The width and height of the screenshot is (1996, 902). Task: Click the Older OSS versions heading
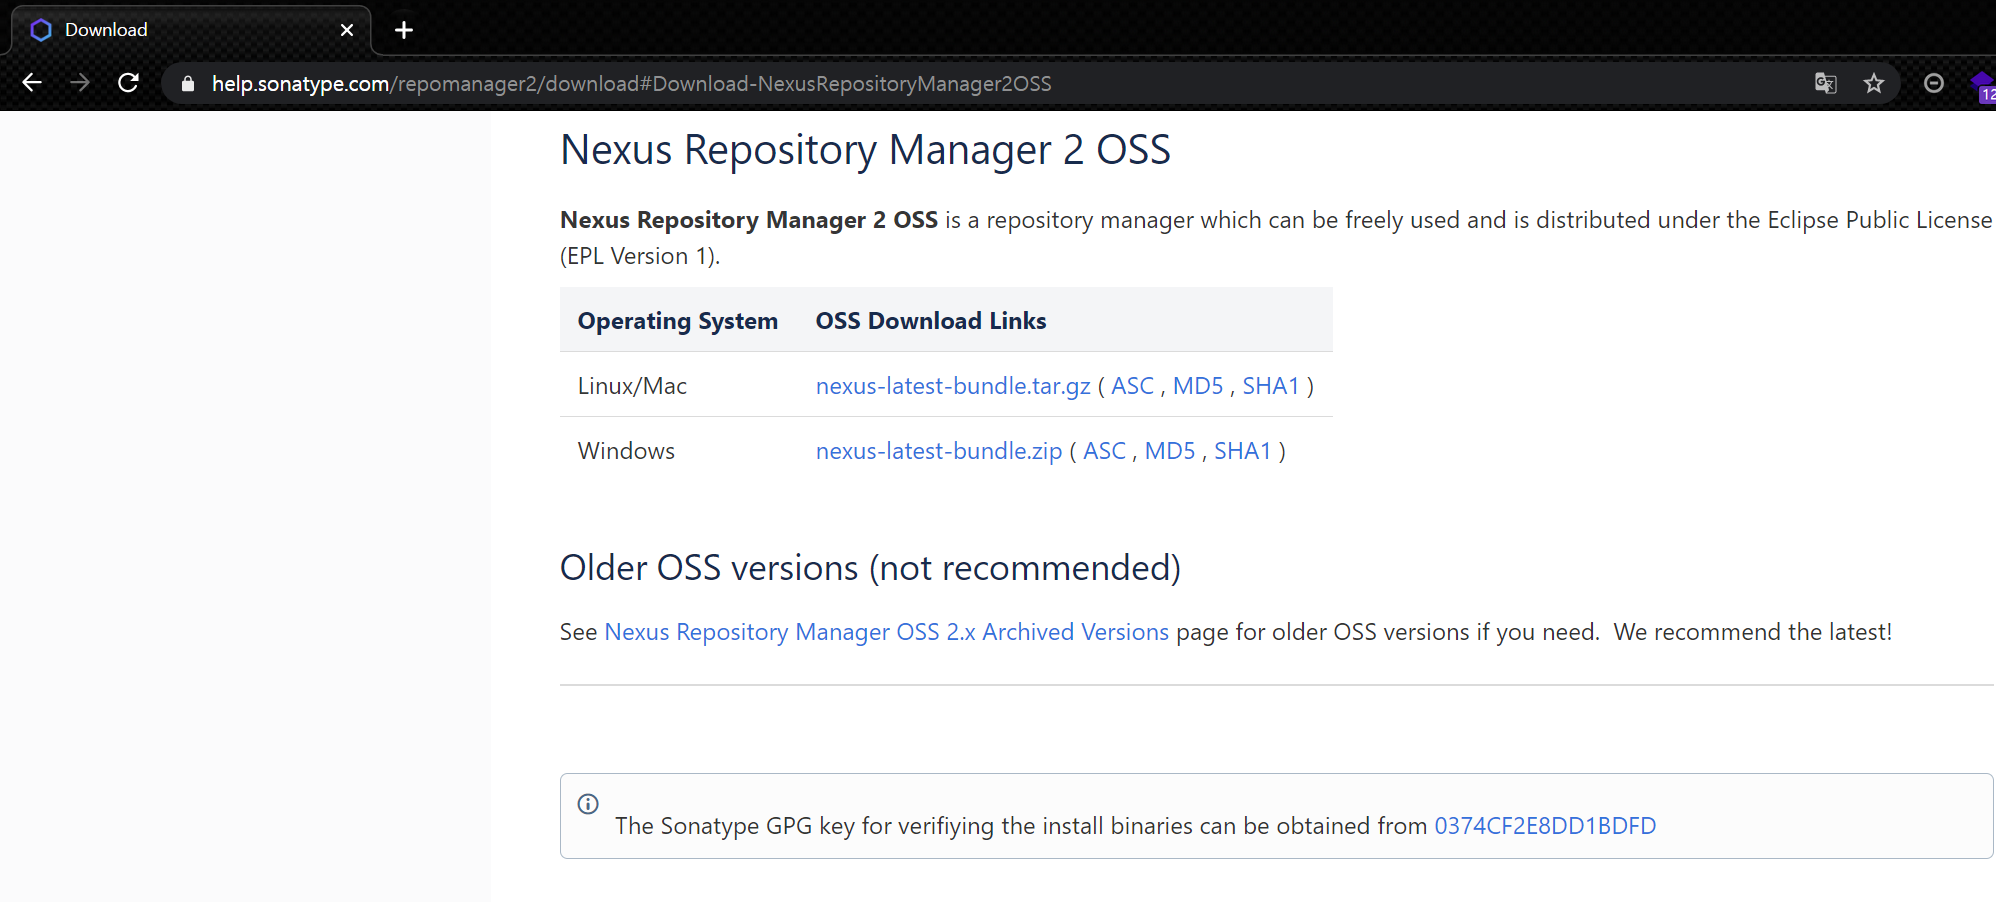(870, 568)
